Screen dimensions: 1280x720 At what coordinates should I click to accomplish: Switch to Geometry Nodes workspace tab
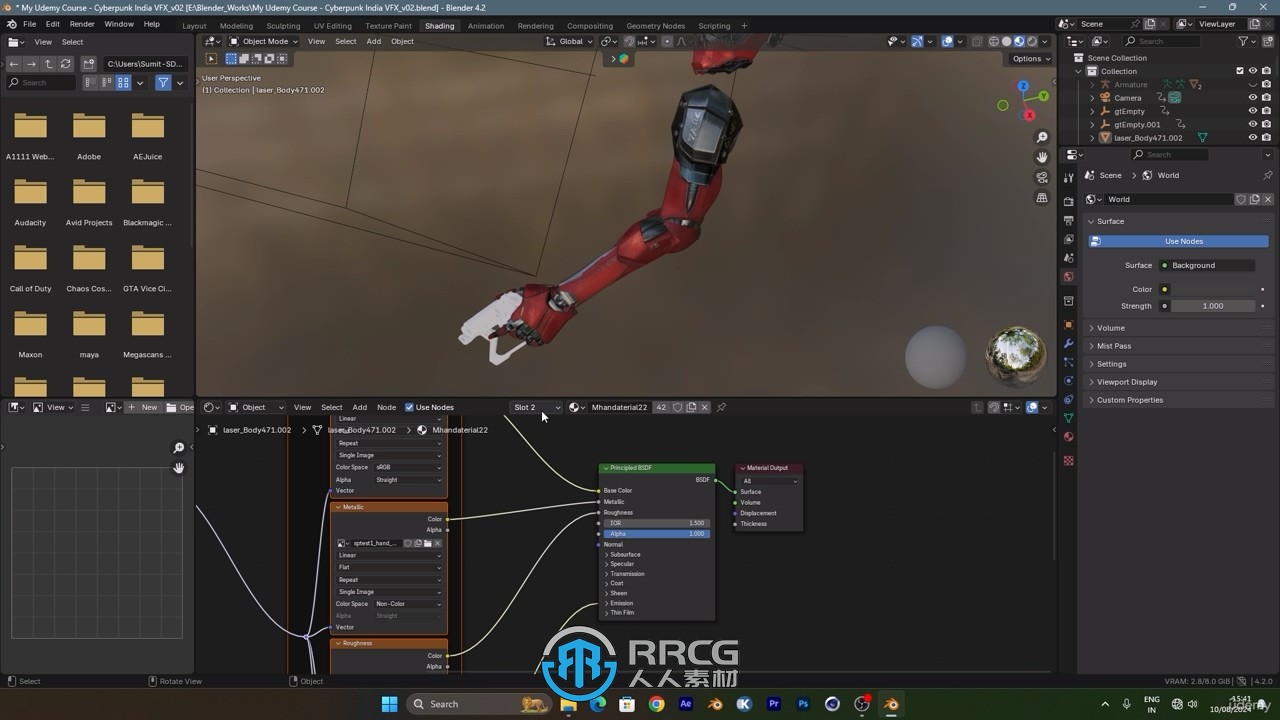pyautogui.click(x=655, y=26)
